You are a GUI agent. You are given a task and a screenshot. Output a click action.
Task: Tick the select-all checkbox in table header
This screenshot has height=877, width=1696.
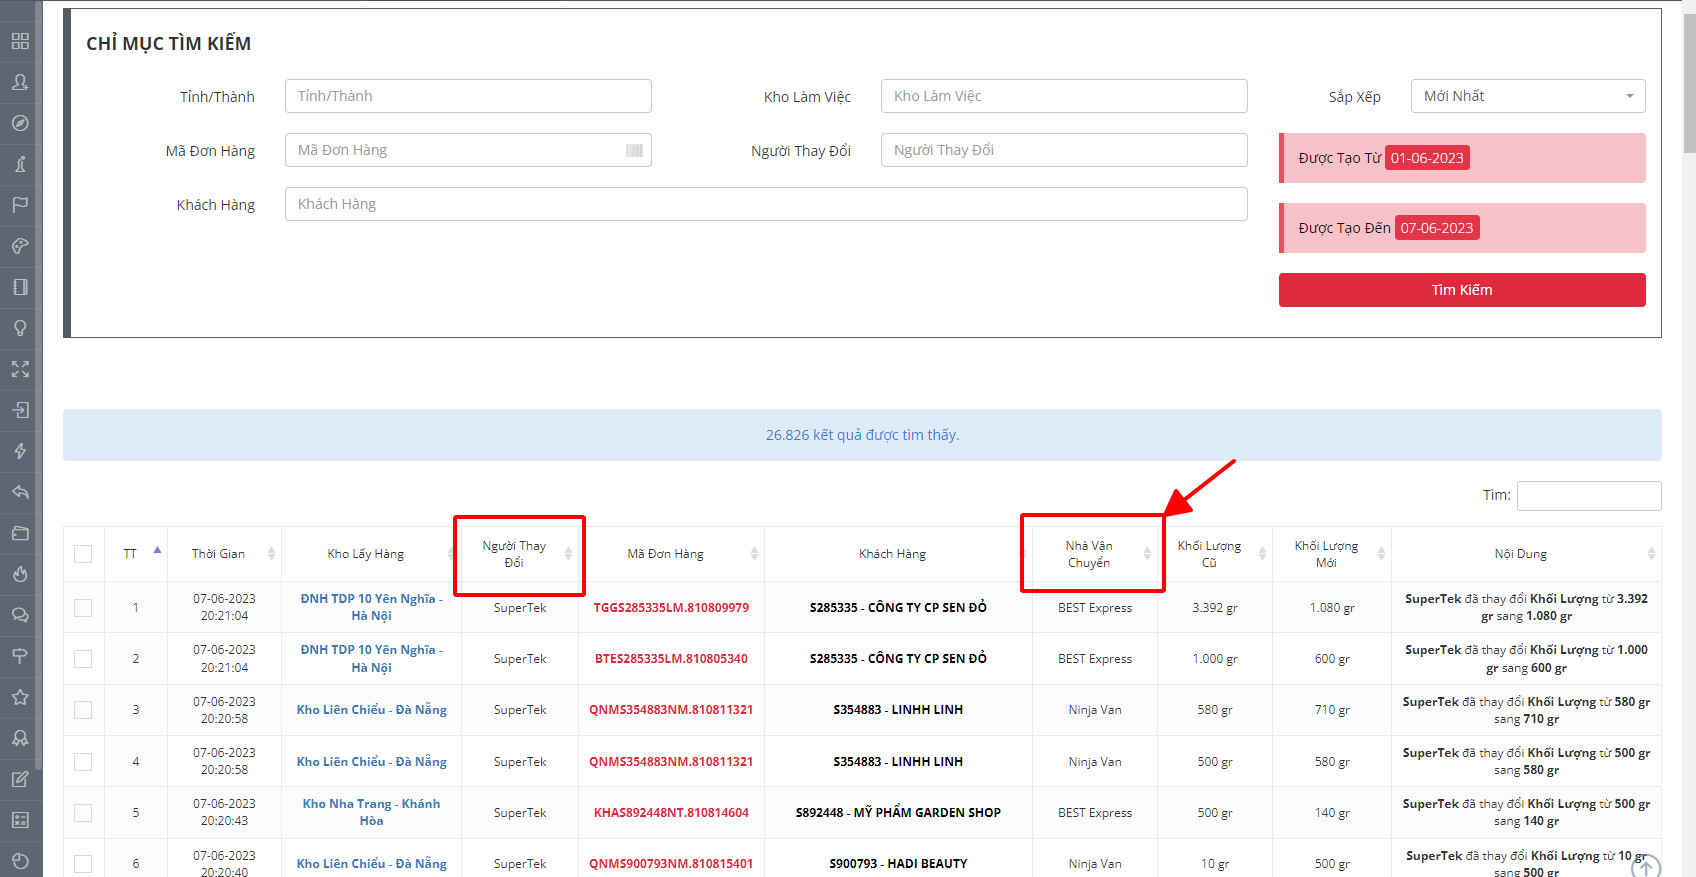point(83,554)
